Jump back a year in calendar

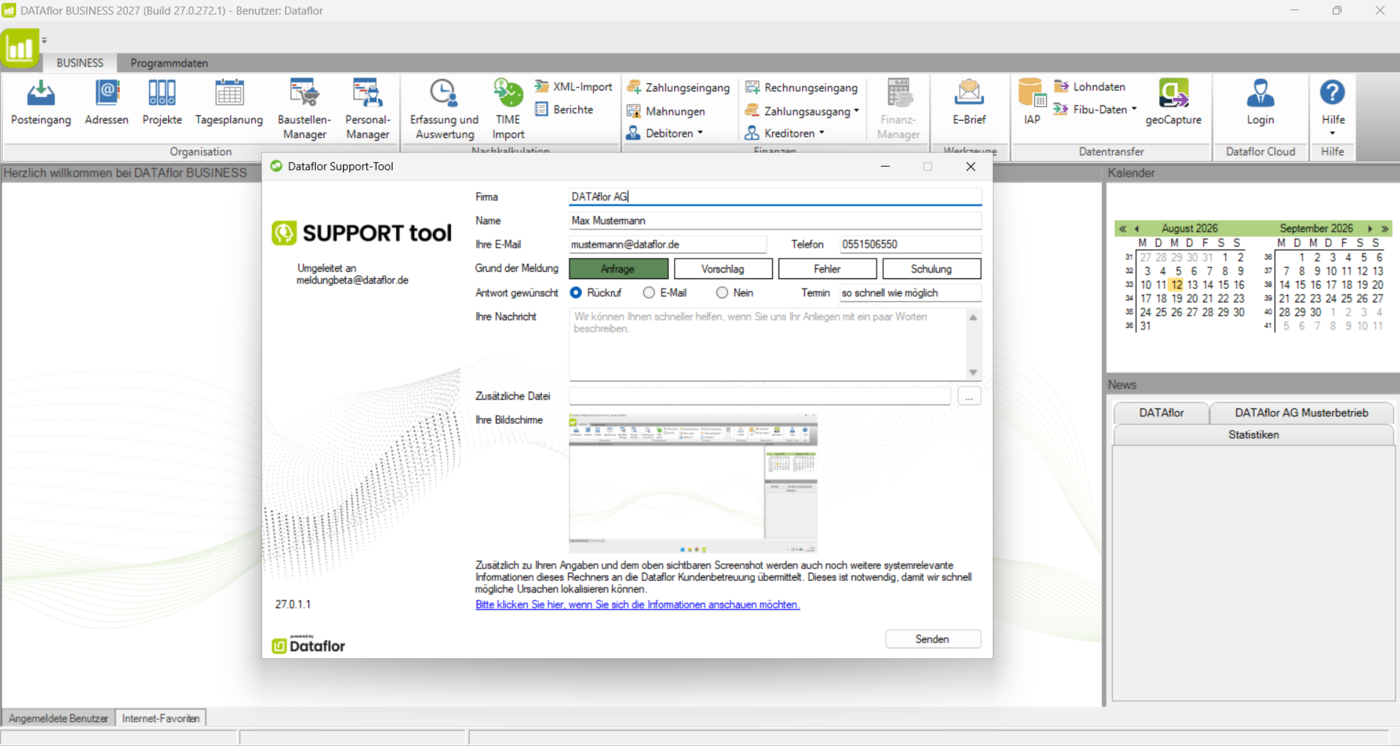[x=1123, y=229]
